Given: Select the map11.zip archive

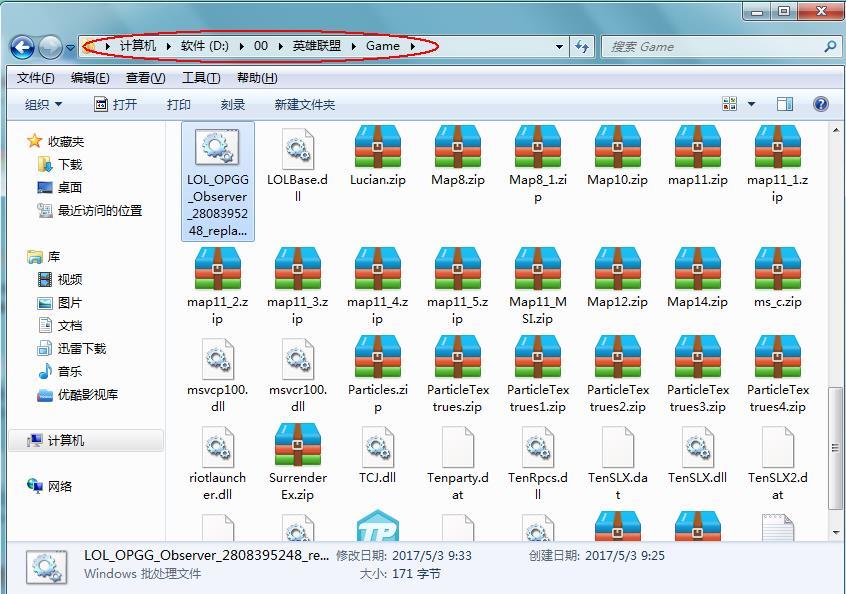Looking at the screenshot, I should (x=698, y=156).
